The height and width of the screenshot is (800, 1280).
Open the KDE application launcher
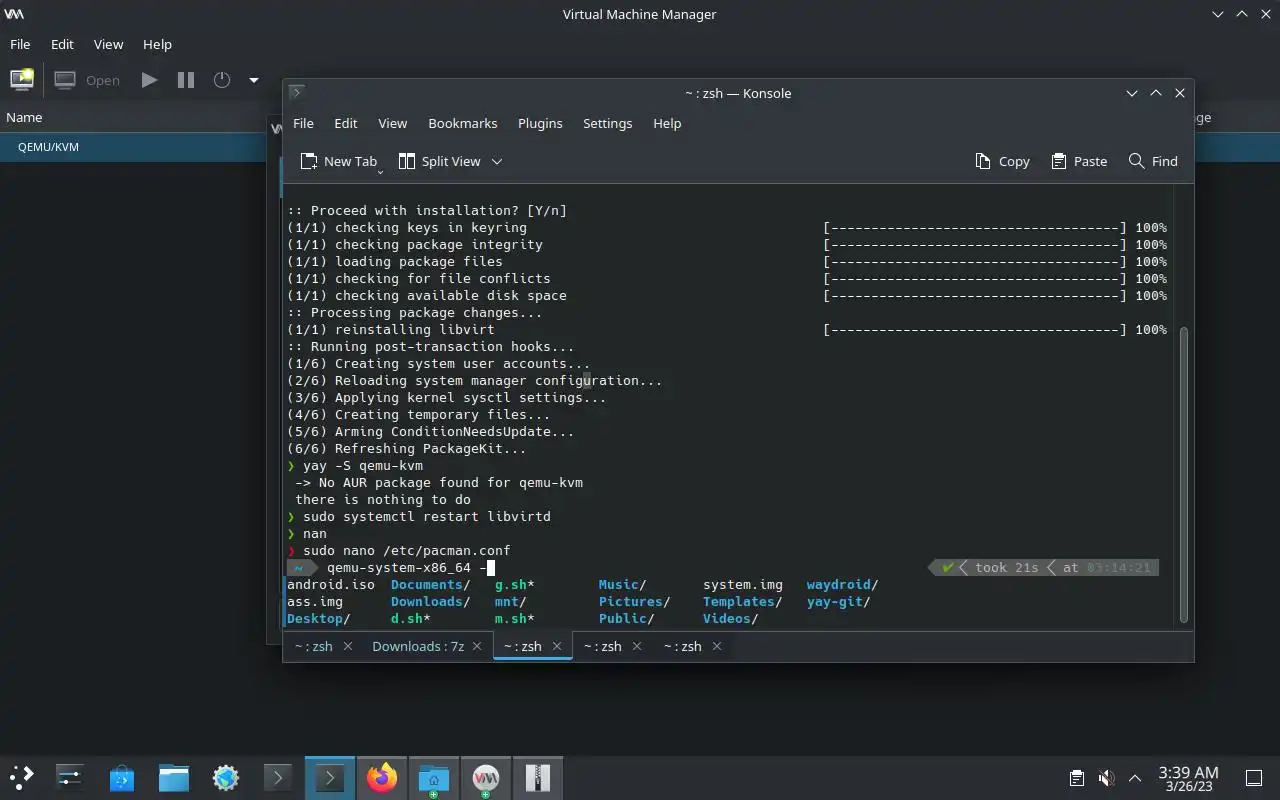[22, 776]
